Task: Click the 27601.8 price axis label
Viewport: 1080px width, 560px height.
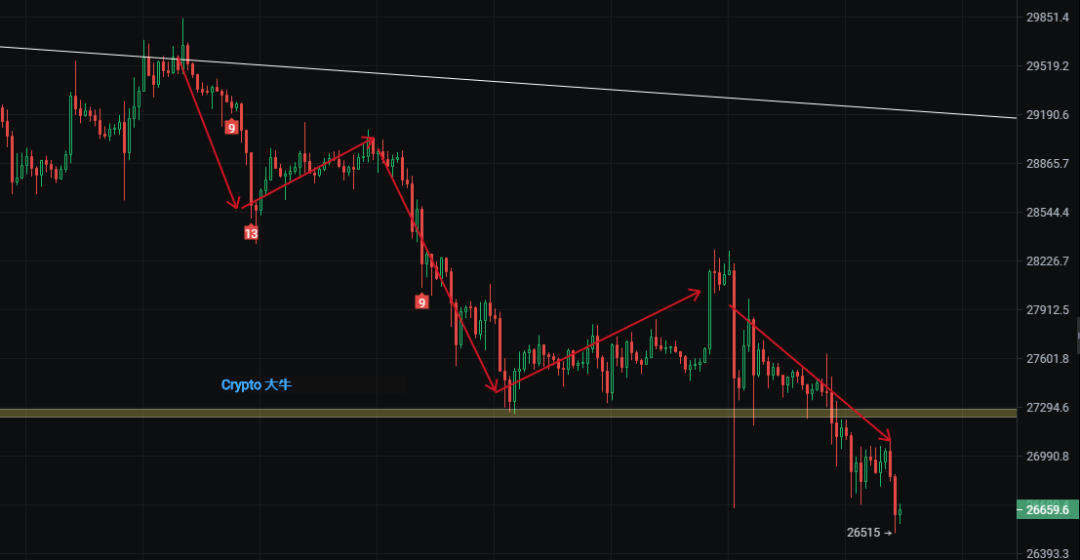Action: click(x=1048, y=359)
